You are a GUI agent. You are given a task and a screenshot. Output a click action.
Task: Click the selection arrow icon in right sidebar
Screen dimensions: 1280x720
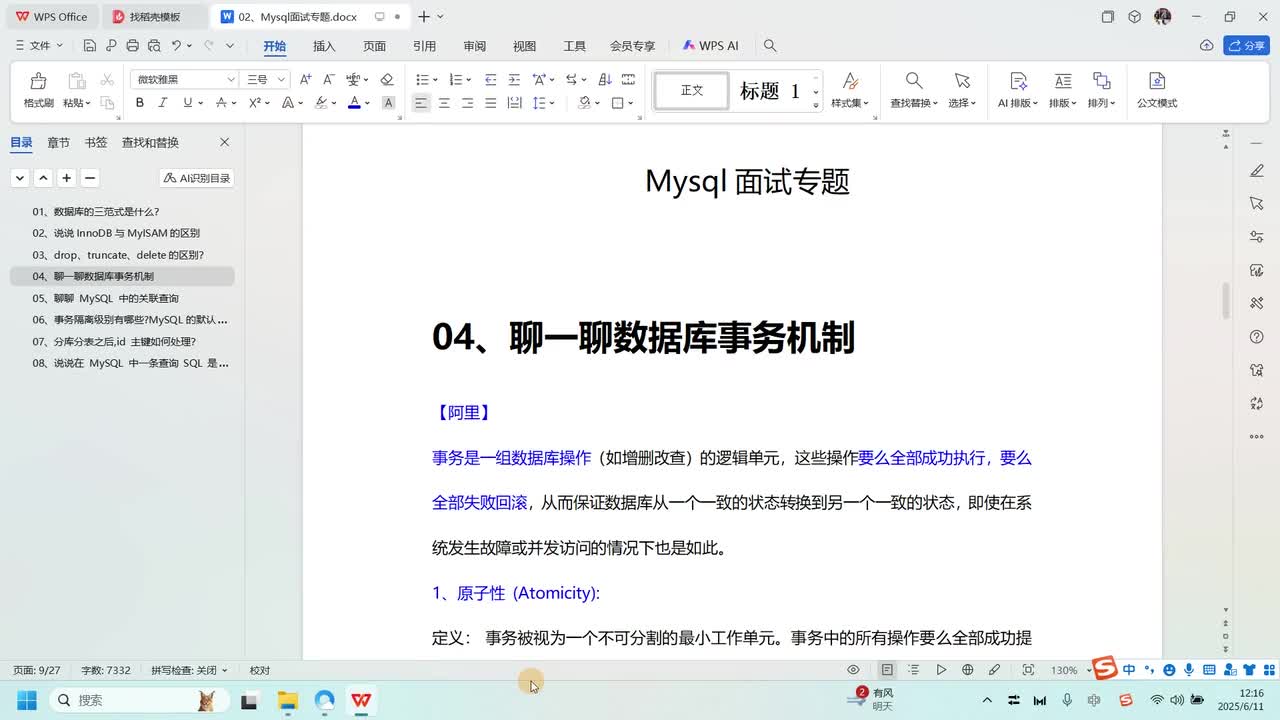point(1257,204)
